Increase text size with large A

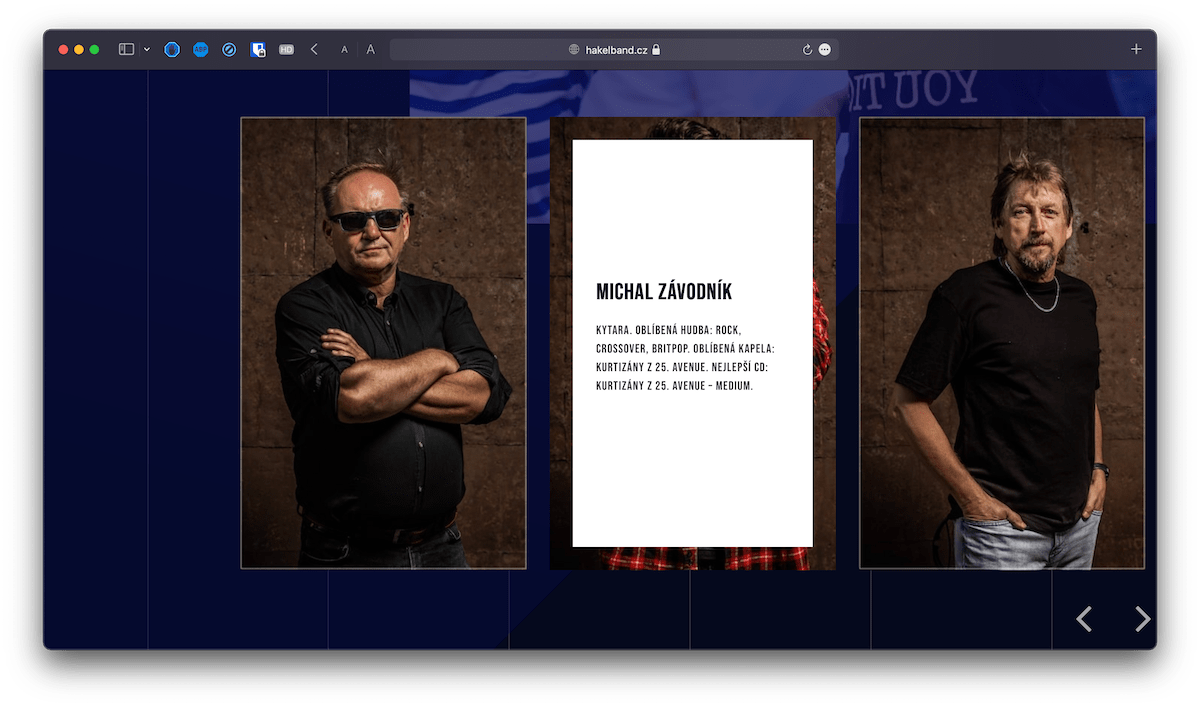pos(370,49)
